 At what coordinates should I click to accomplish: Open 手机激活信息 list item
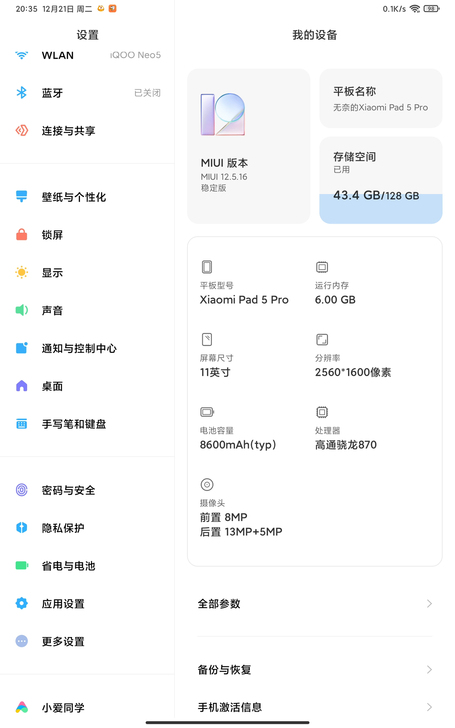315,707
